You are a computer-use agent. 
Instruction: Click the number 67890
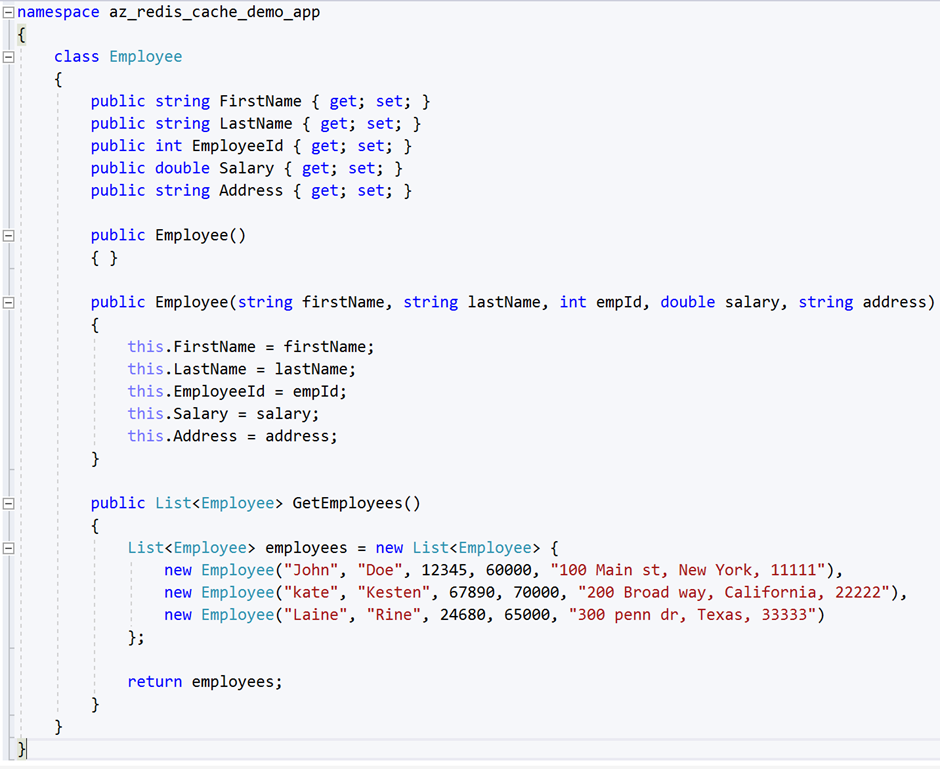472,593
